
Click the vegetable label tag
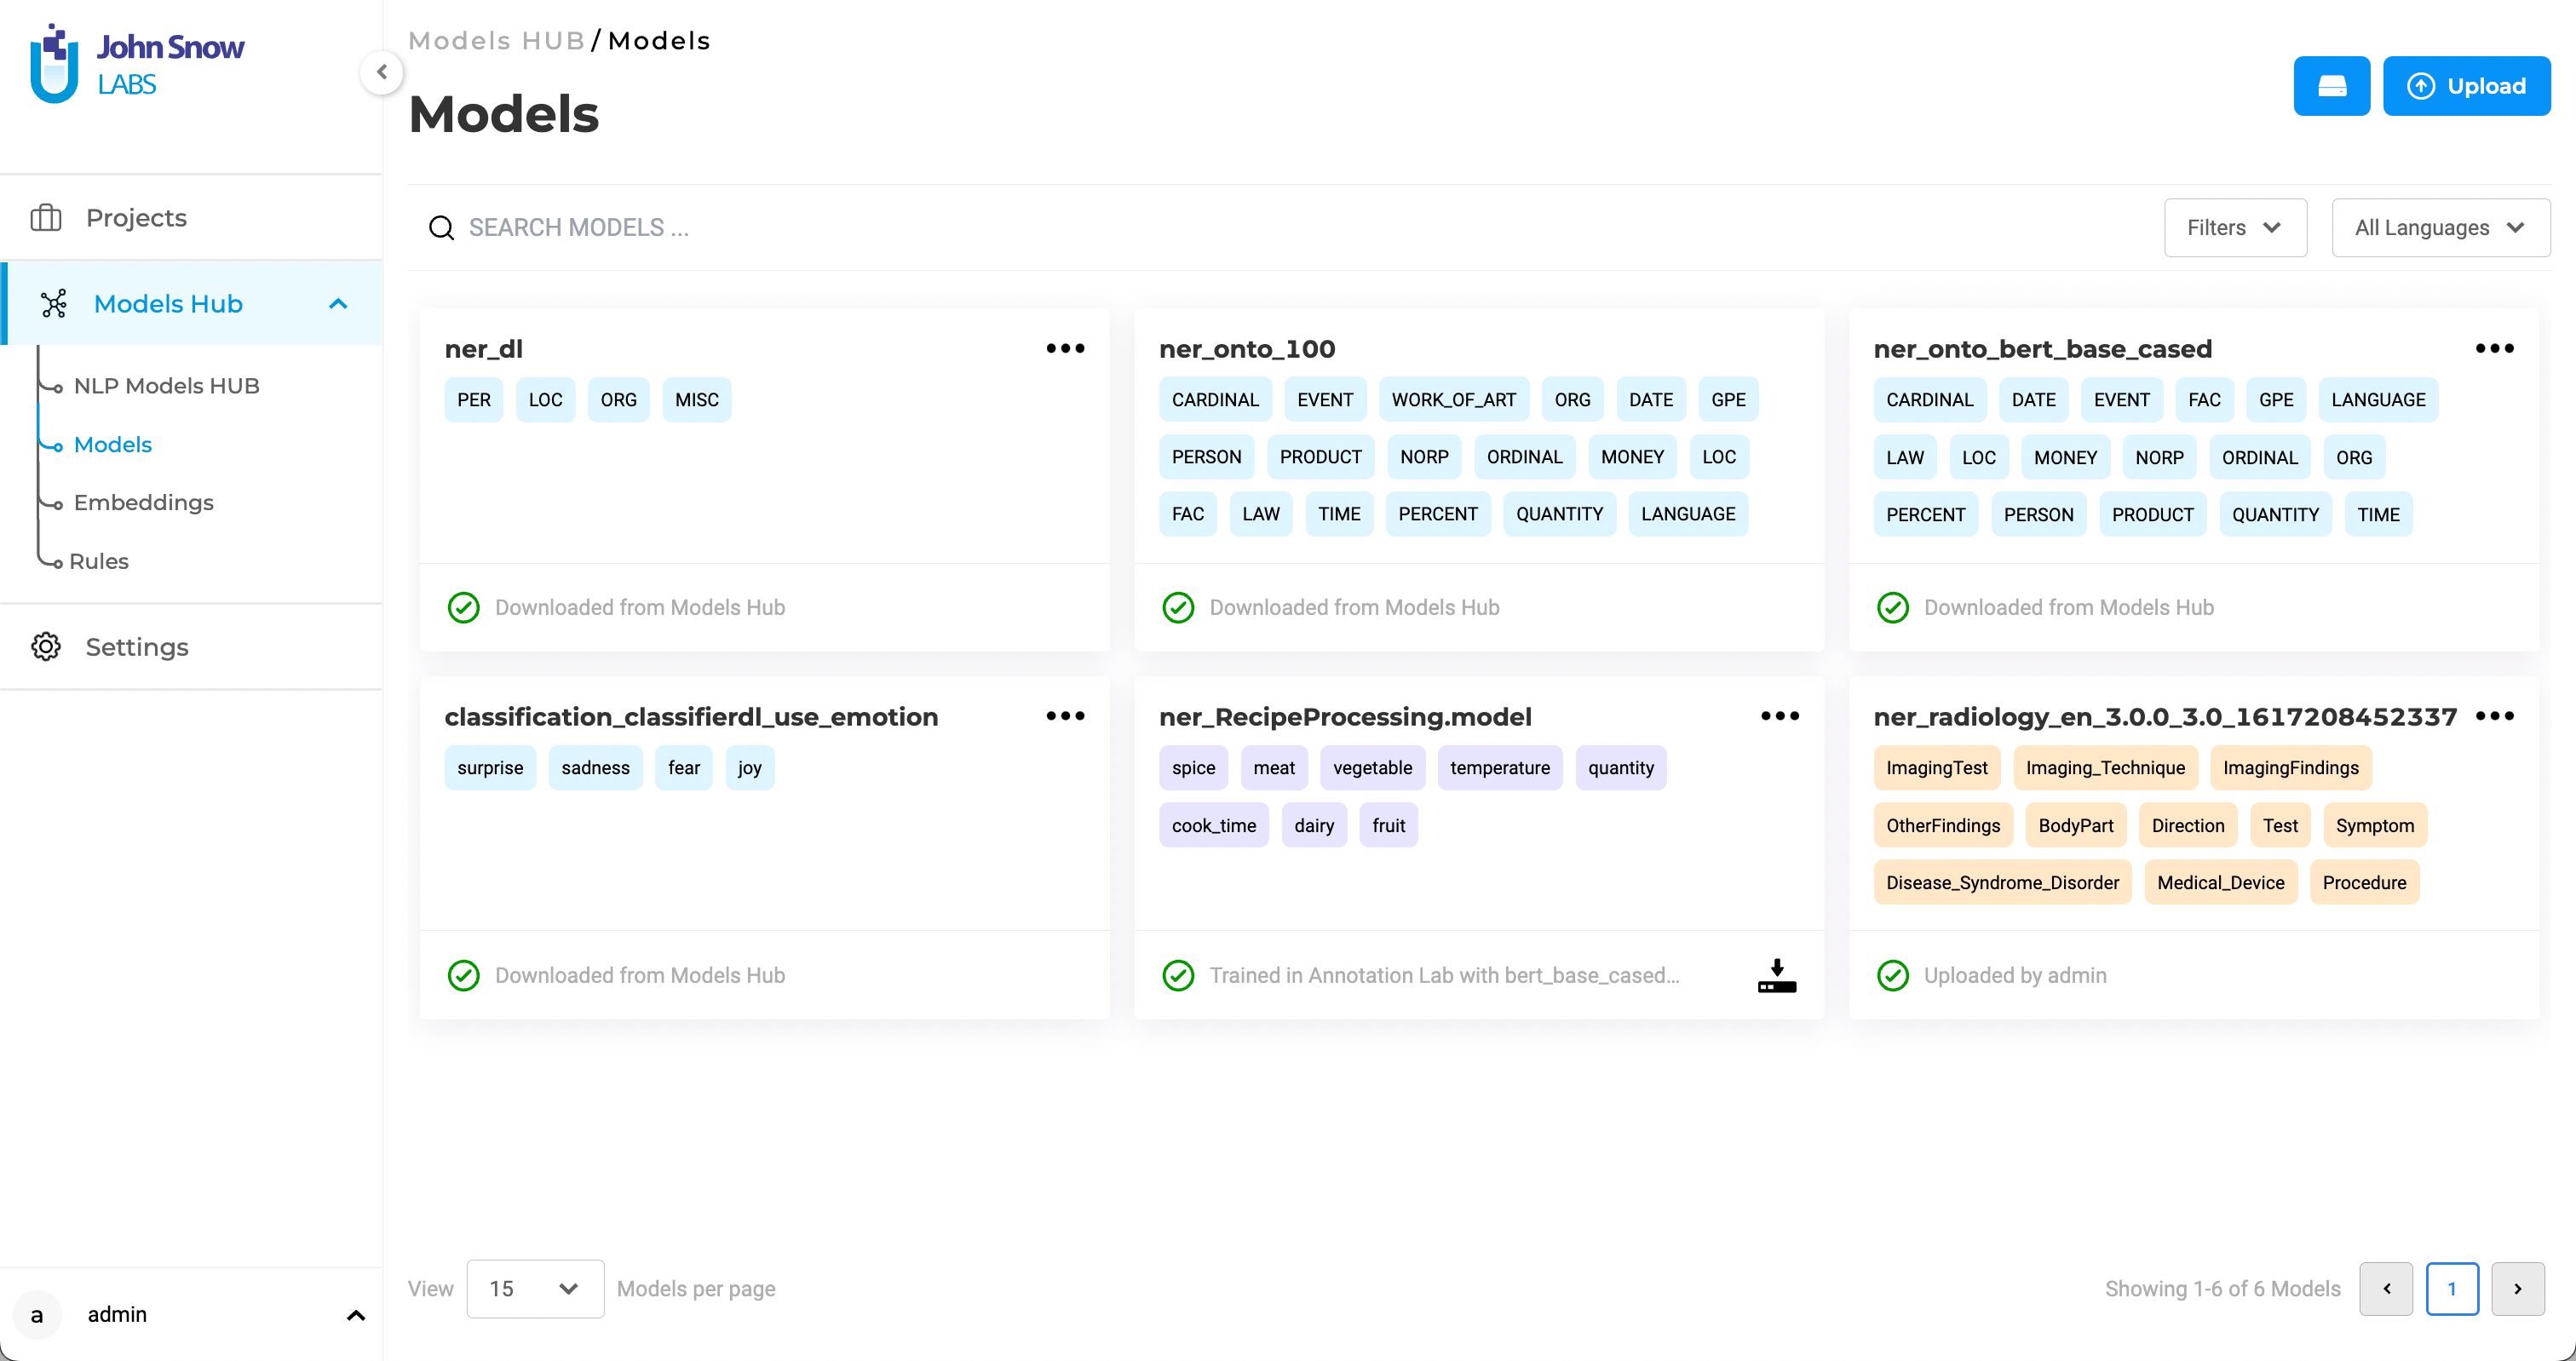(x=1372, y=768)
